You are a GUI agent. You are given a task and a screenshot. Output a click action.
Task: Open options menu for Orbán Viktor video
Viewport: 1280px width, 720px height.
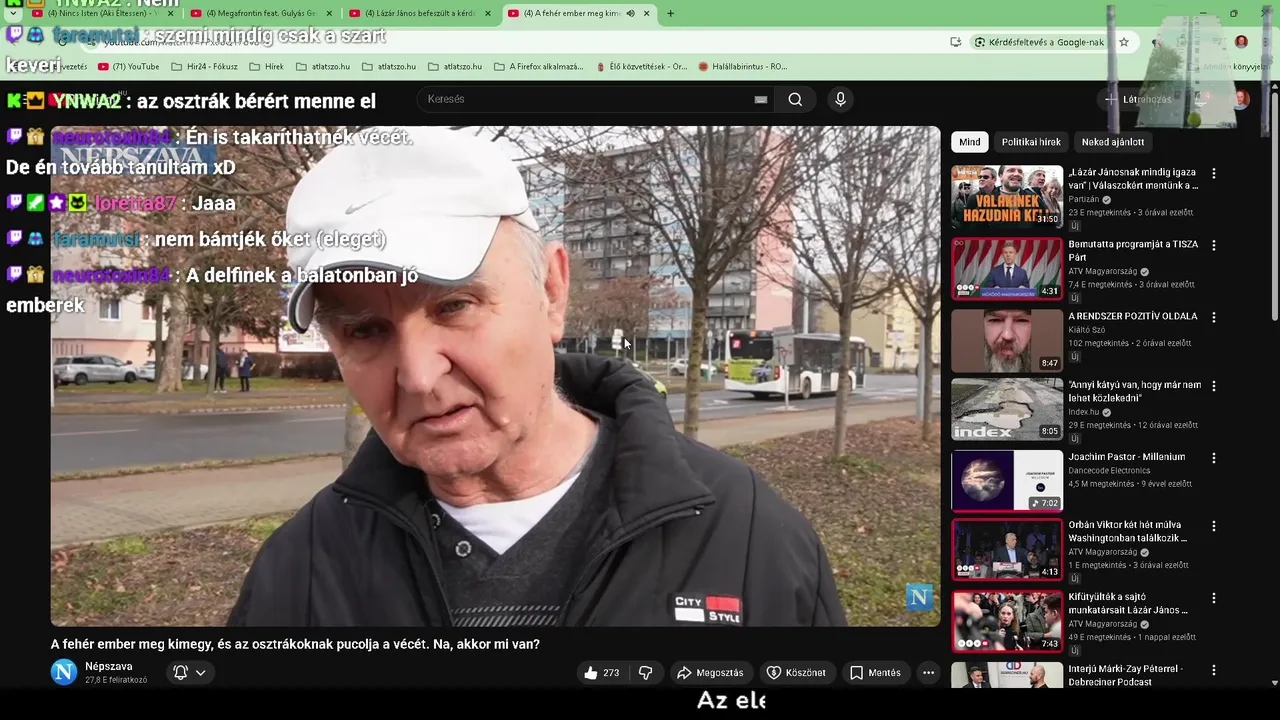(x=1214, y=526)
